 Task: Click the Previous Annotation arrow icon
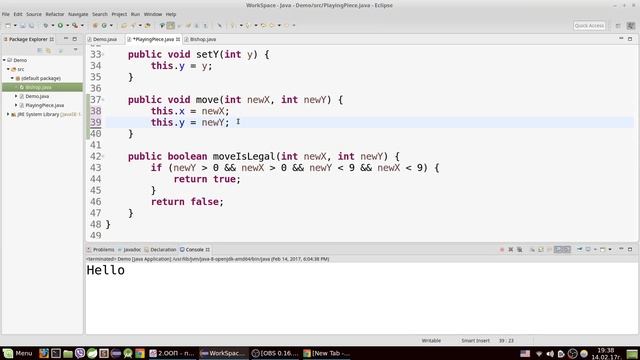pyautogui.click(x=248, y=25)
